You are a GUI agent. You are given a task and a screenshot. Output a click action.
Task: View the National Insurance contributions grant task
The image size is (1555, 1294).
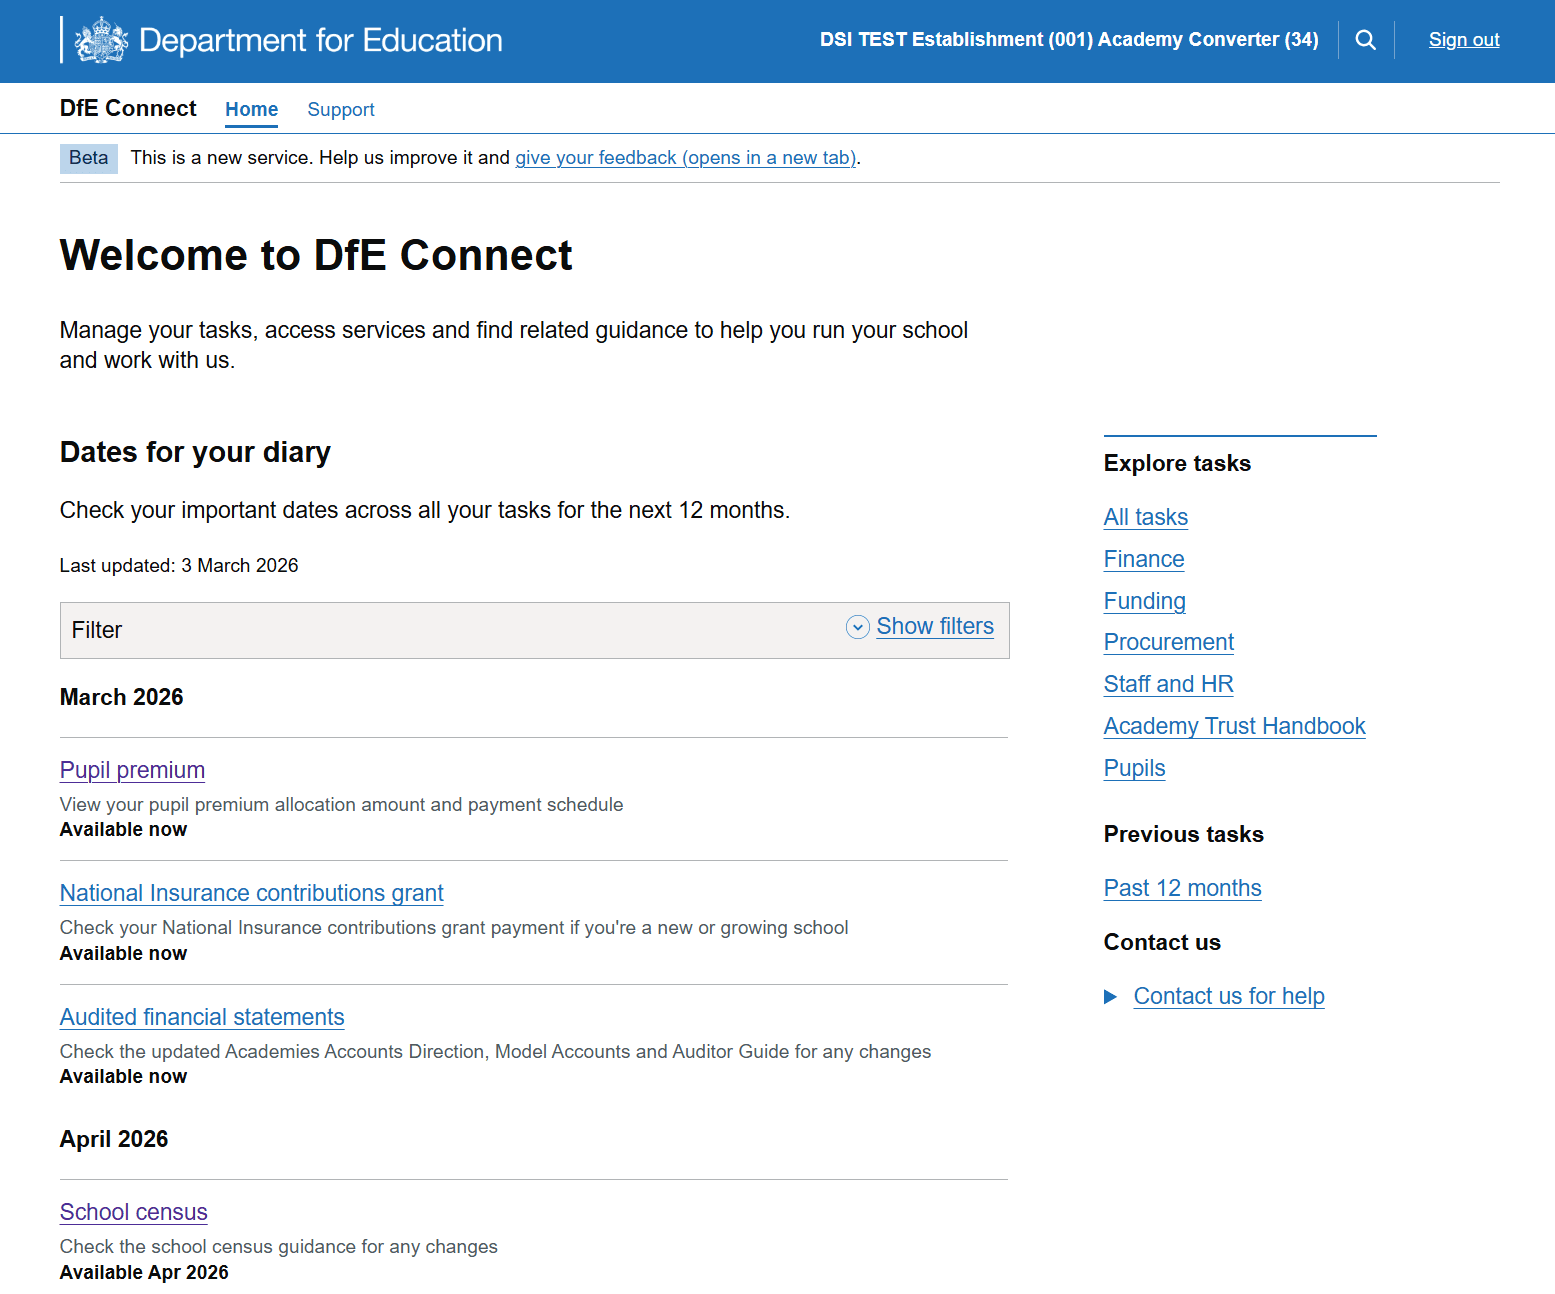[251, 893]
